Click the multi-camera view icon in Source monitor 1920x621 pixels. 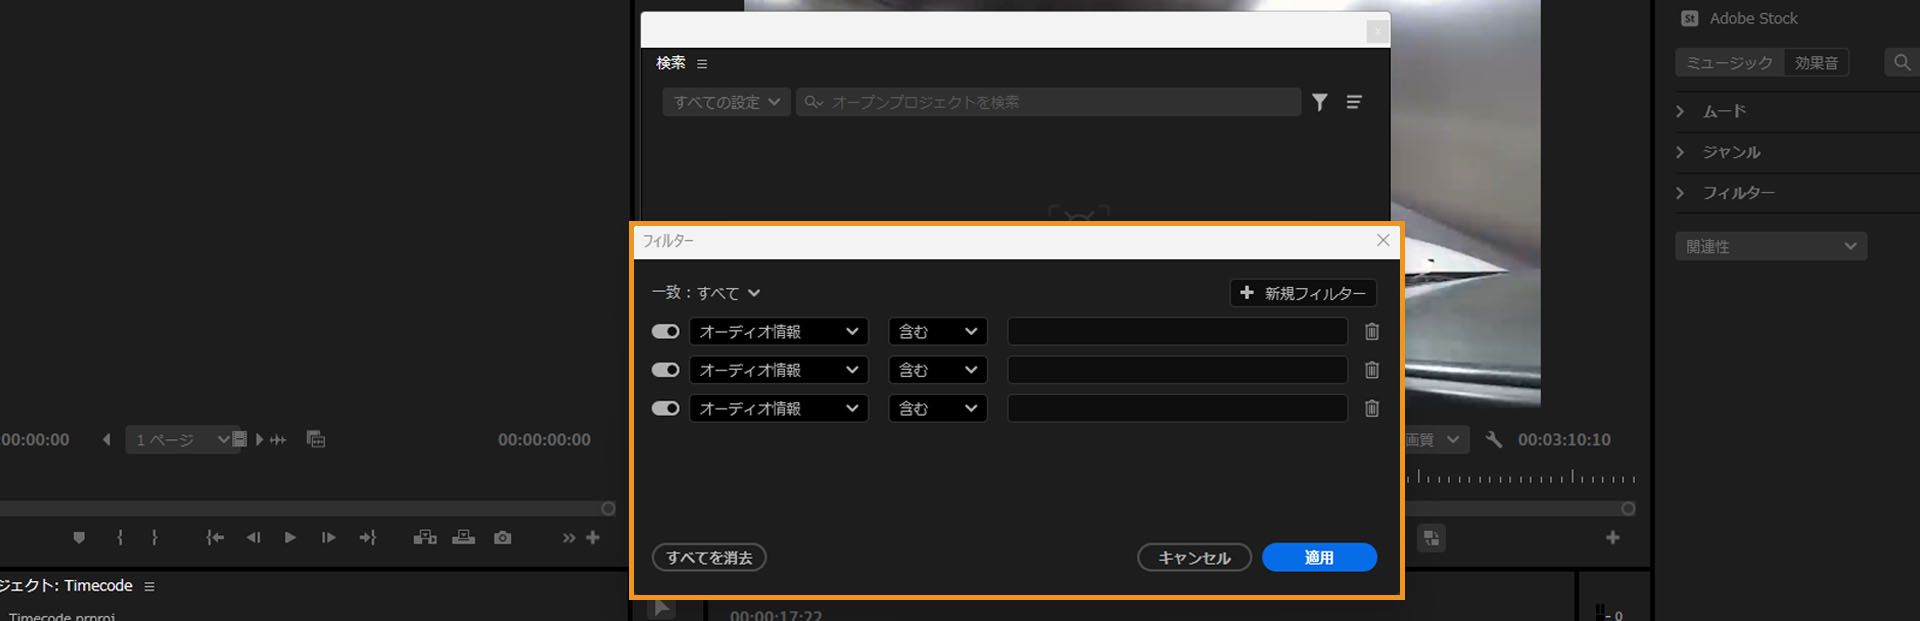316,439
